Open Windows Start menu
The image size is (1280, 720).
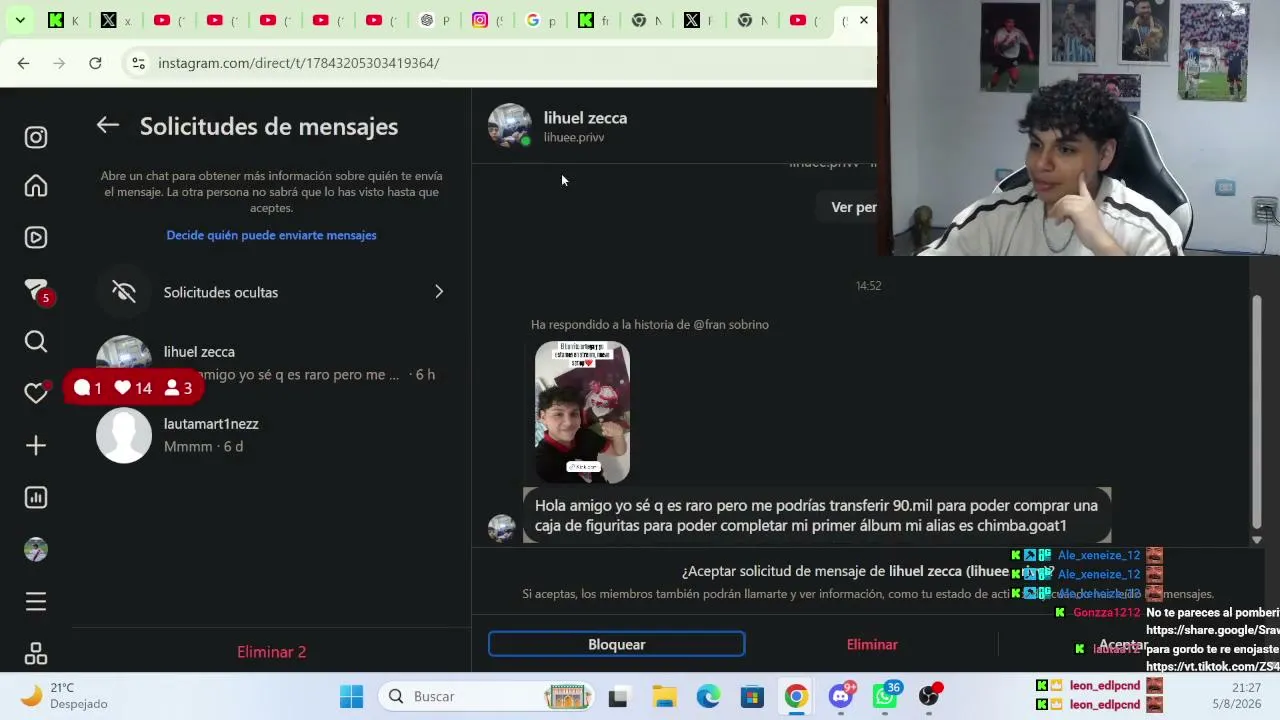coord(352,697)
